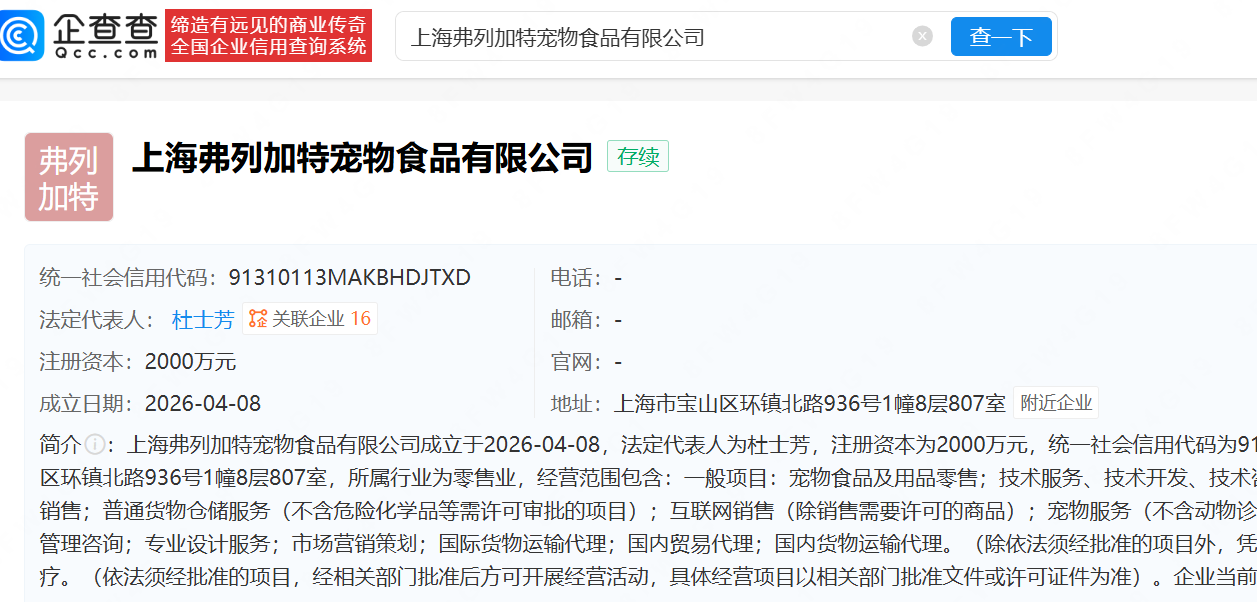Open 附近企业 nearby companies

coord(1055,403)
